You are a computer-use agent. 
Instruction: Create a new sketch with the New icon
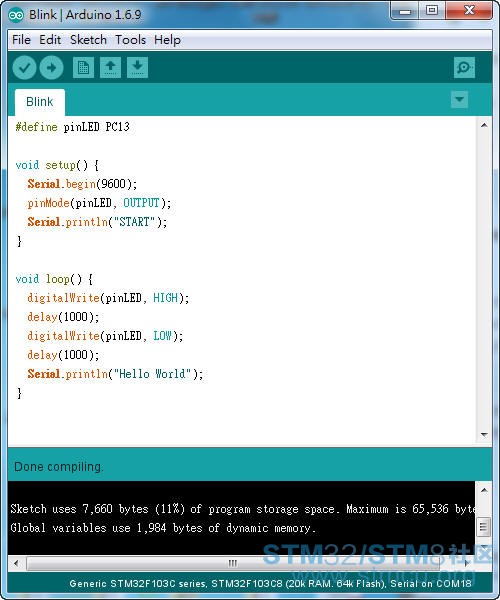point(83,68)
